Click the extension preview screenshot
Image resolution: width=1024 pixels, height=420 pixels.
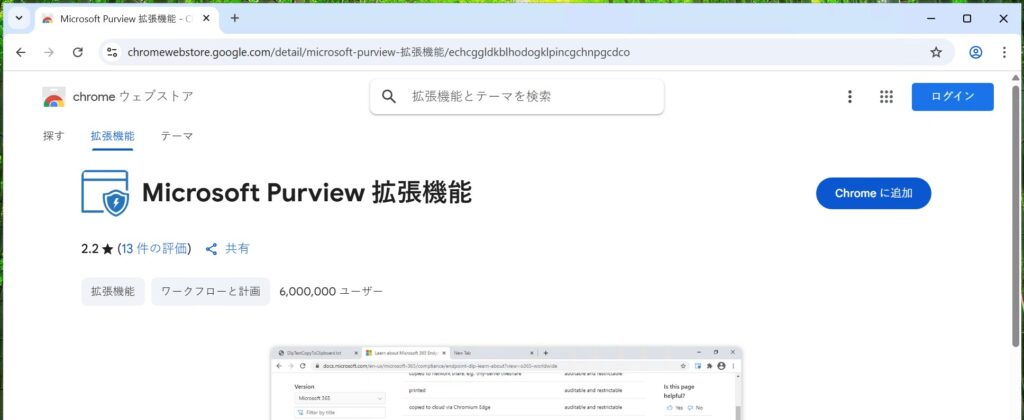pyautogui.click(x=506, y=383)
